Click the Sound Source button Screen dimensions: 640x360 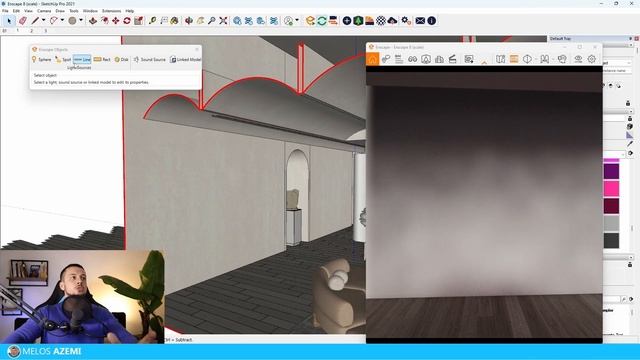(149, 60)
